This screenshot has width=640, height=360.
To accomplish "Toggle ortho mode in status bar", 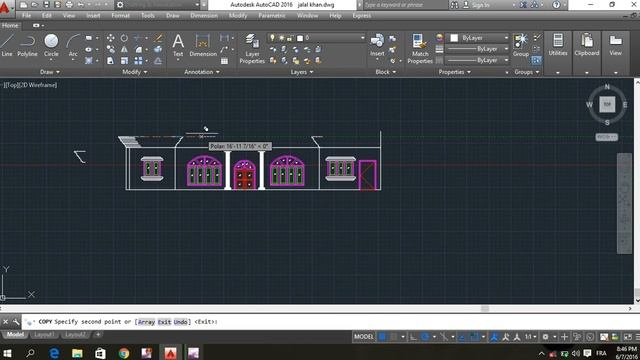I will point(413,337).
